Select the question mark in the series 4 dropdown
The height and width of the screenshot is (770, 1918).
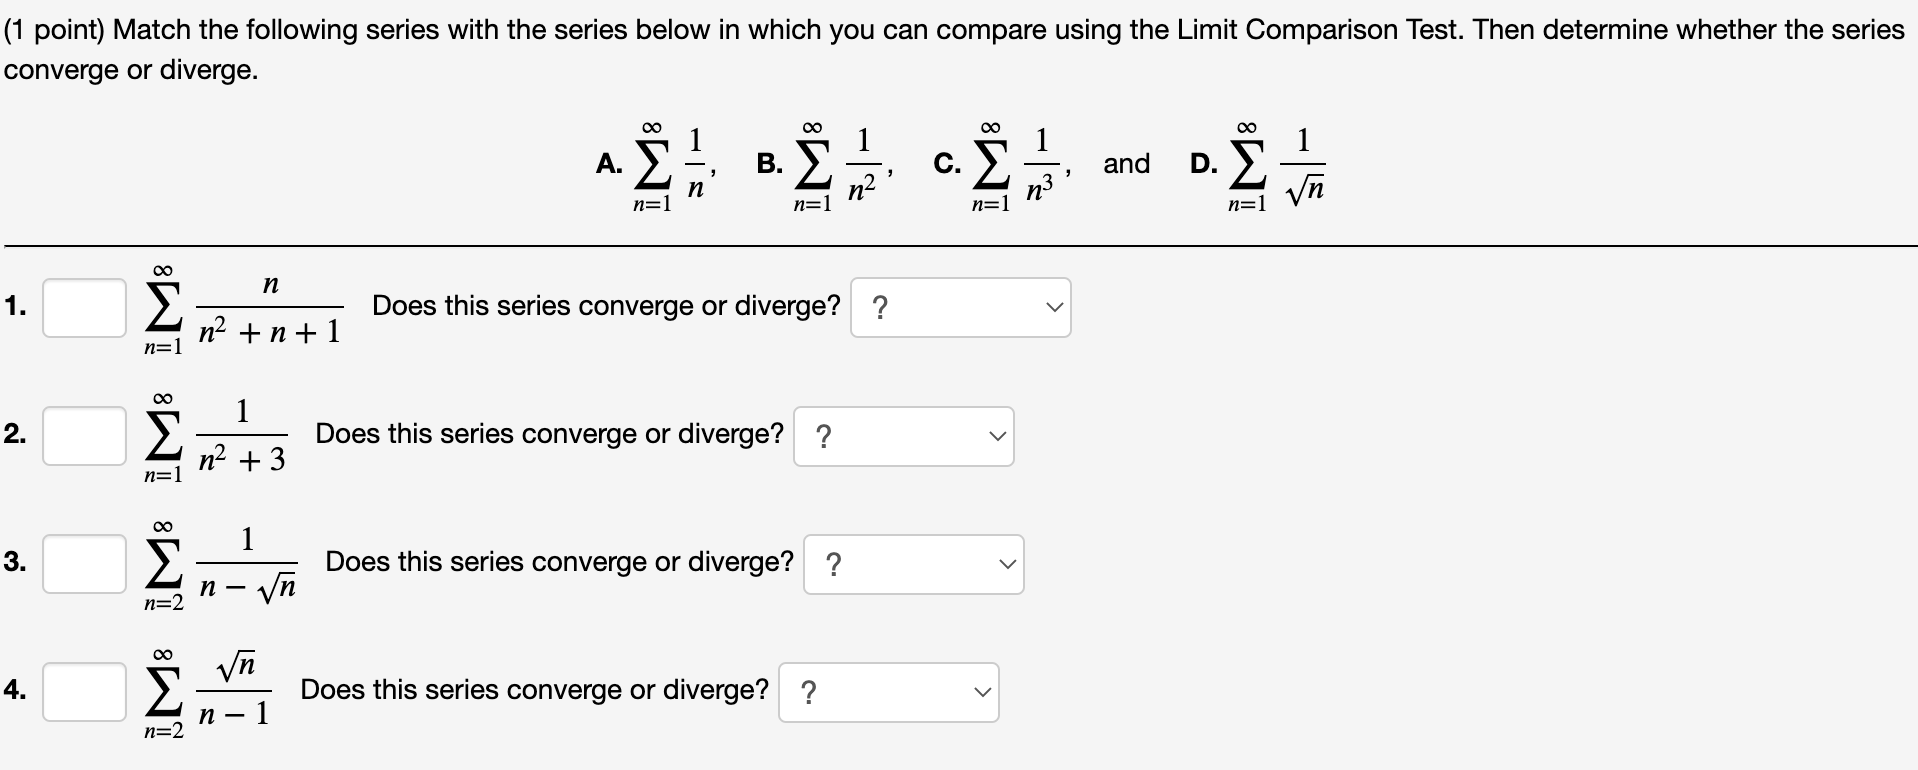tap(808, 690)
